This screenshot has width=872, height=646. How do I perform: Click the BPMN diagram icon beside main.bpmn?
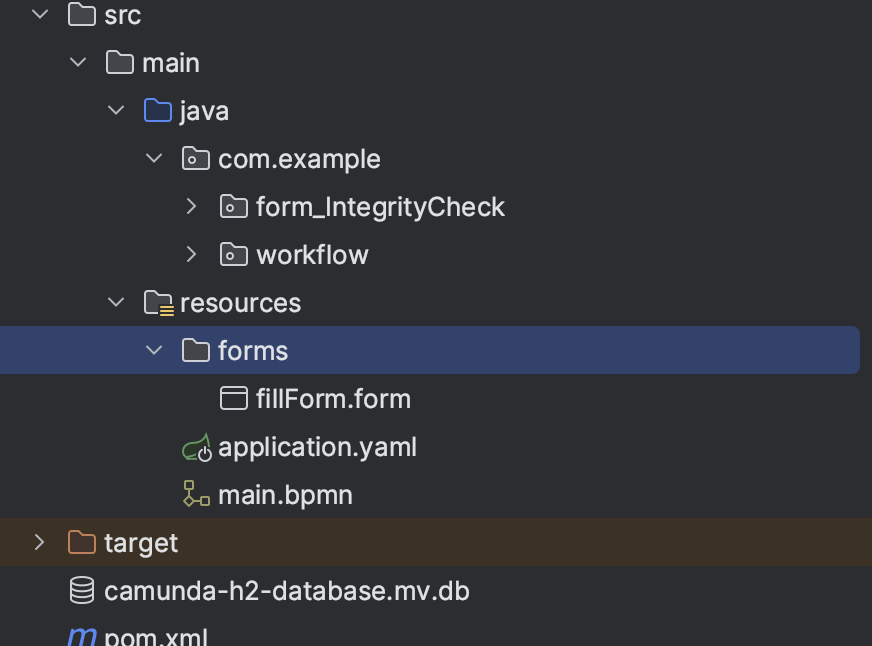tap(196, 495)
